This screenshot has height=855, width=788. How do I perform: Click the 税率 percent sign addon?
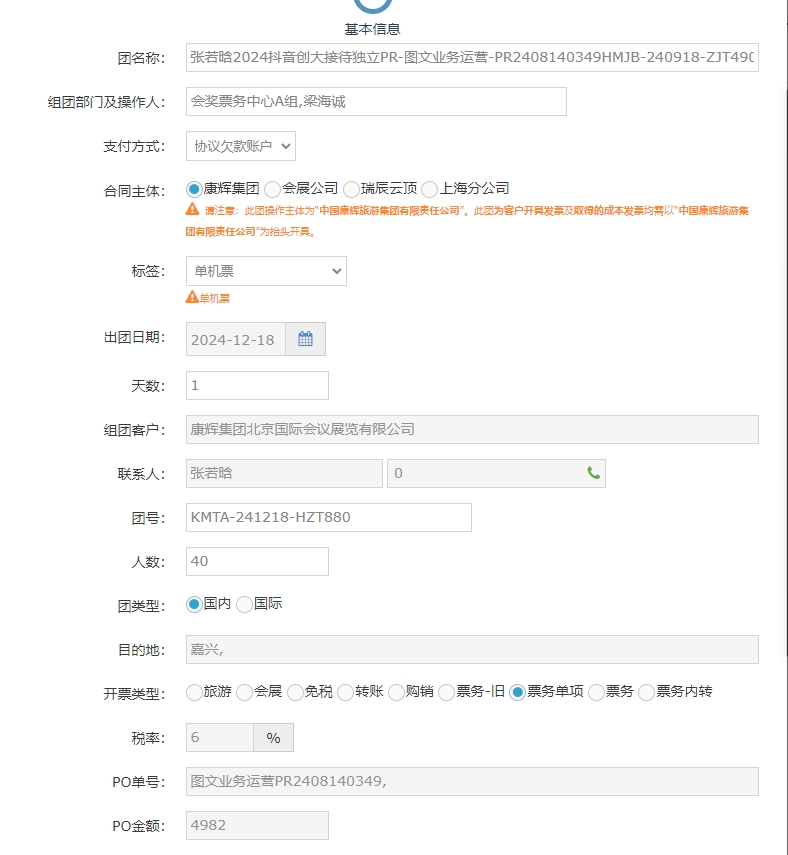(x=273, y=738)
